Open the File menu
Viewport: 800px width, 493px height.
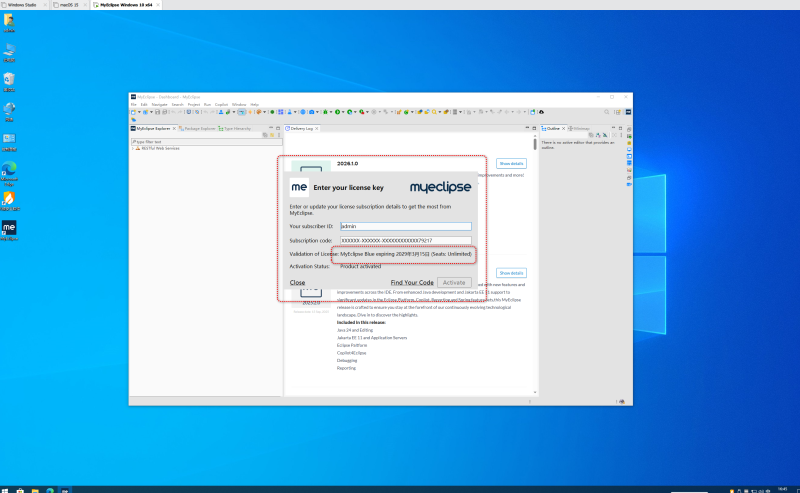click(x=133, y=104)
